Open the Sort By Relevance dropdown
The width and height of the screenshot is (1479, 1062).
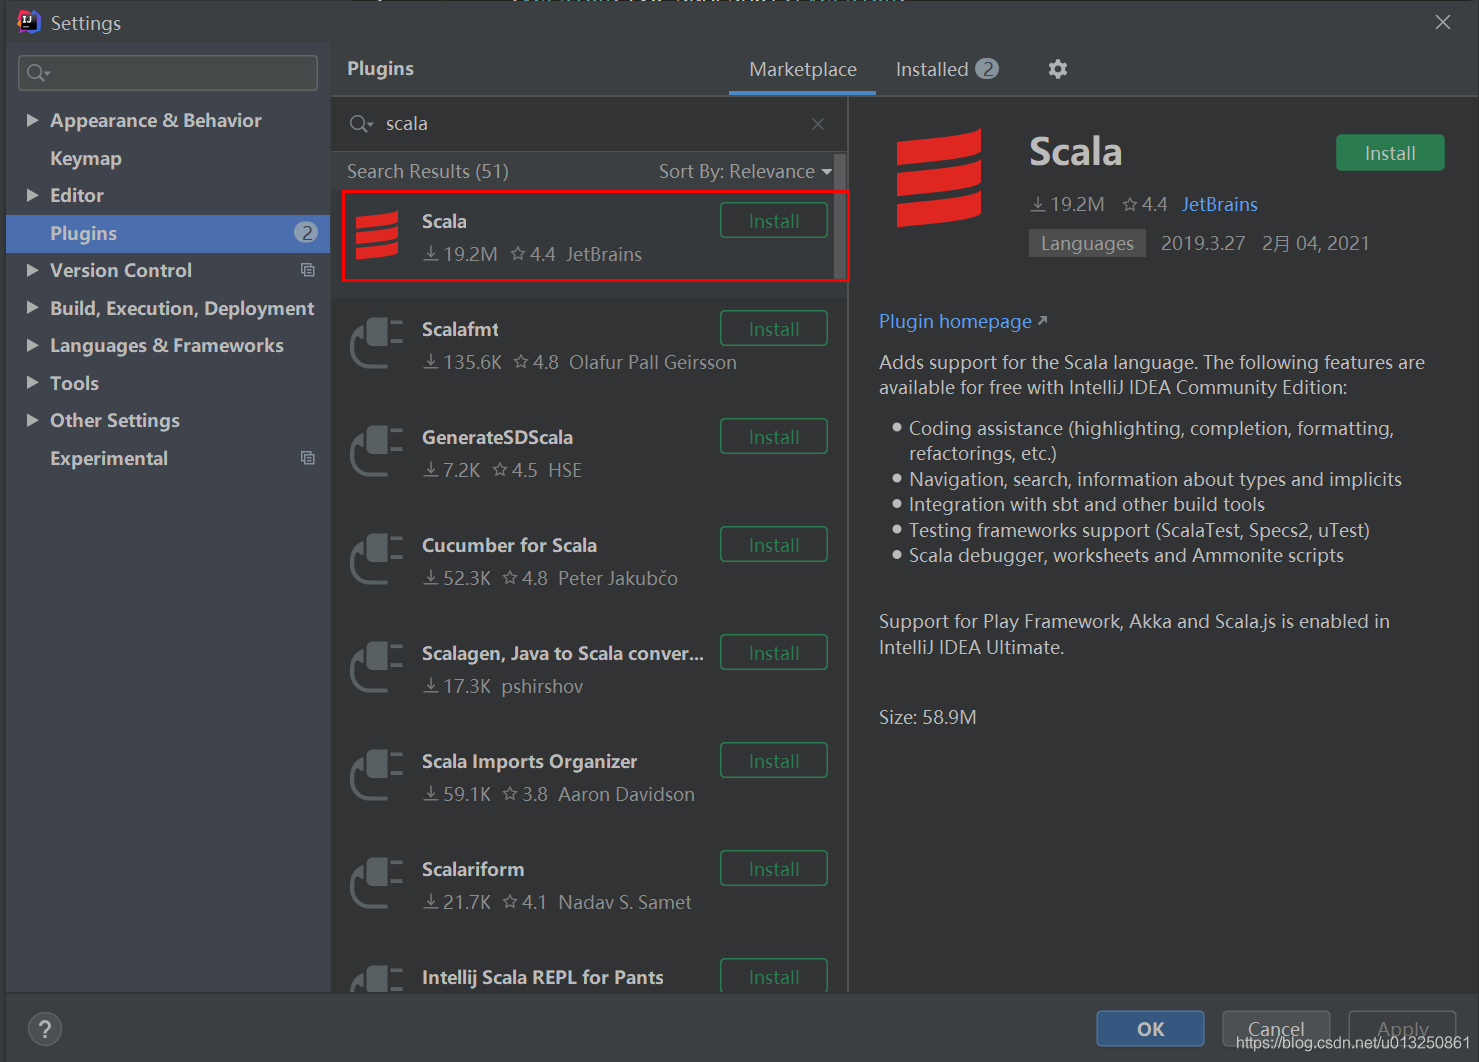tap(745, 172)
